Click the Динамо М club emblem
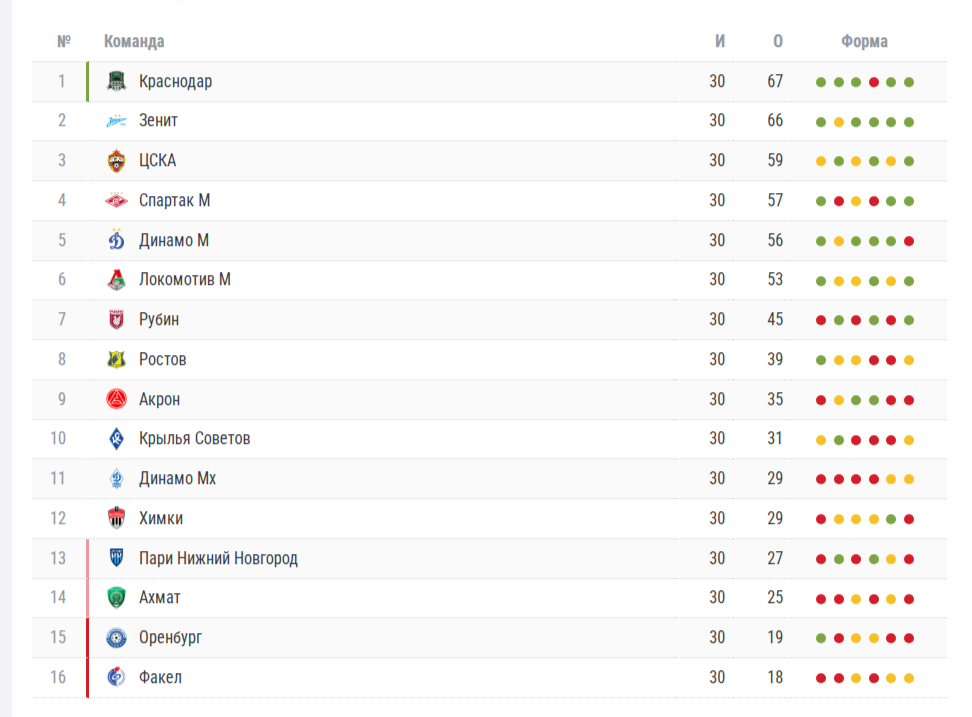The height and width of the screenshot is (717, 972). click(117, 240)
